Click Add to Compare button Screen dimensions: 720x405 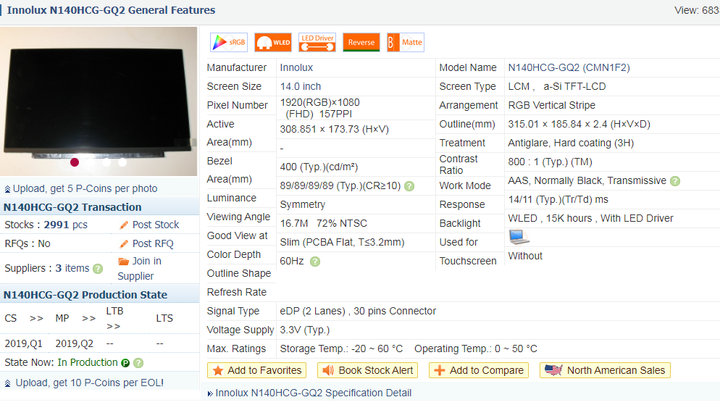point(478,371)
